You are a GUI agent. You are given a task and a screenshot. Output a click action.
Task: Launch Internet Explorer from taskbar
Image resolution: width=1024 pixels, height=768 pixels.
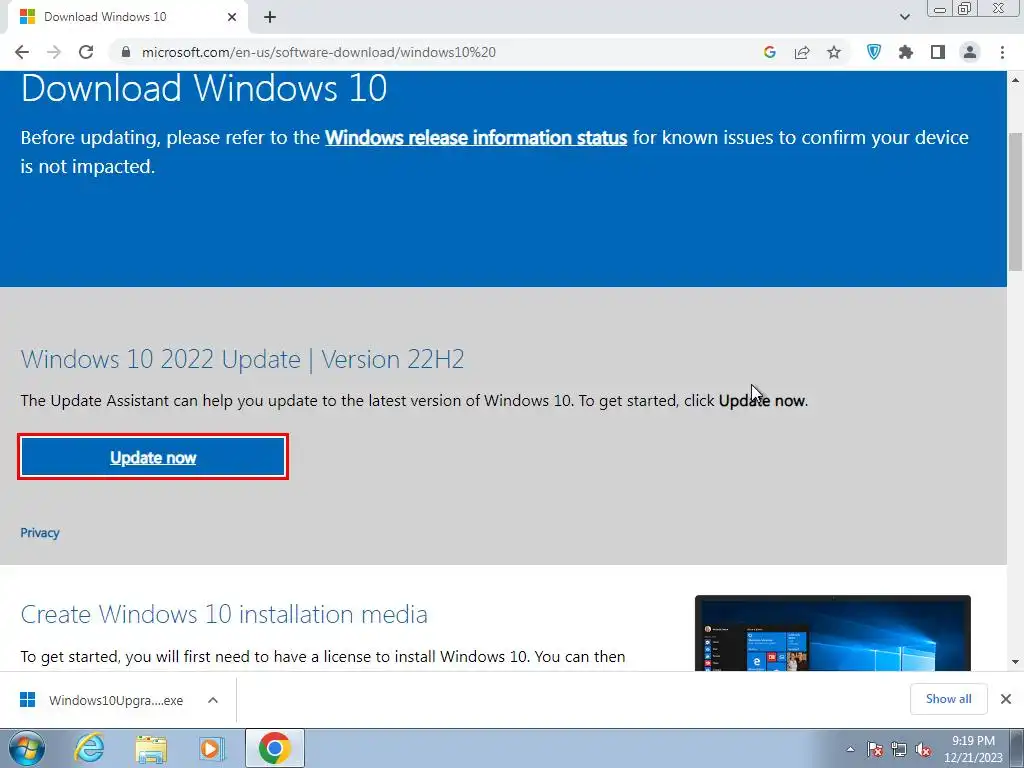[x=89, y=748]
